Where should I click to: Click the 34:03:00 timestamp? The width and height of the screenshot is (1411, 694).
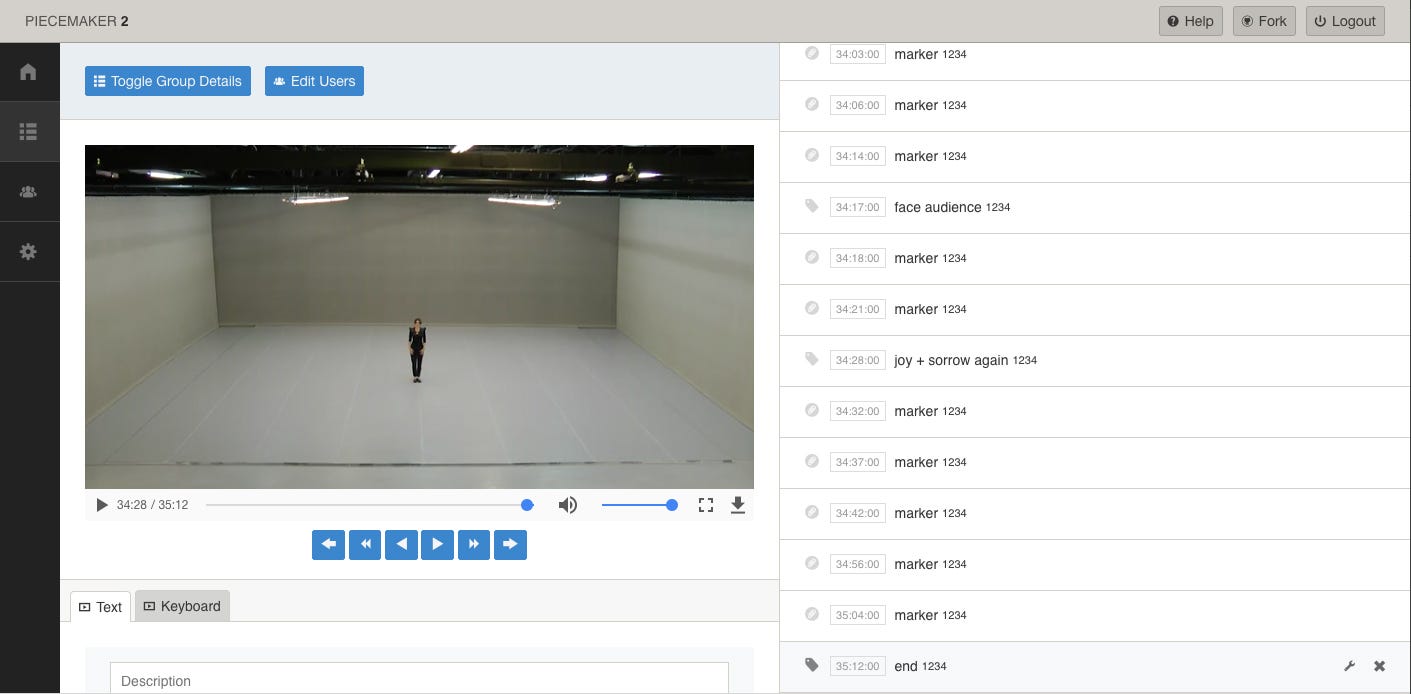coord(858,54)
